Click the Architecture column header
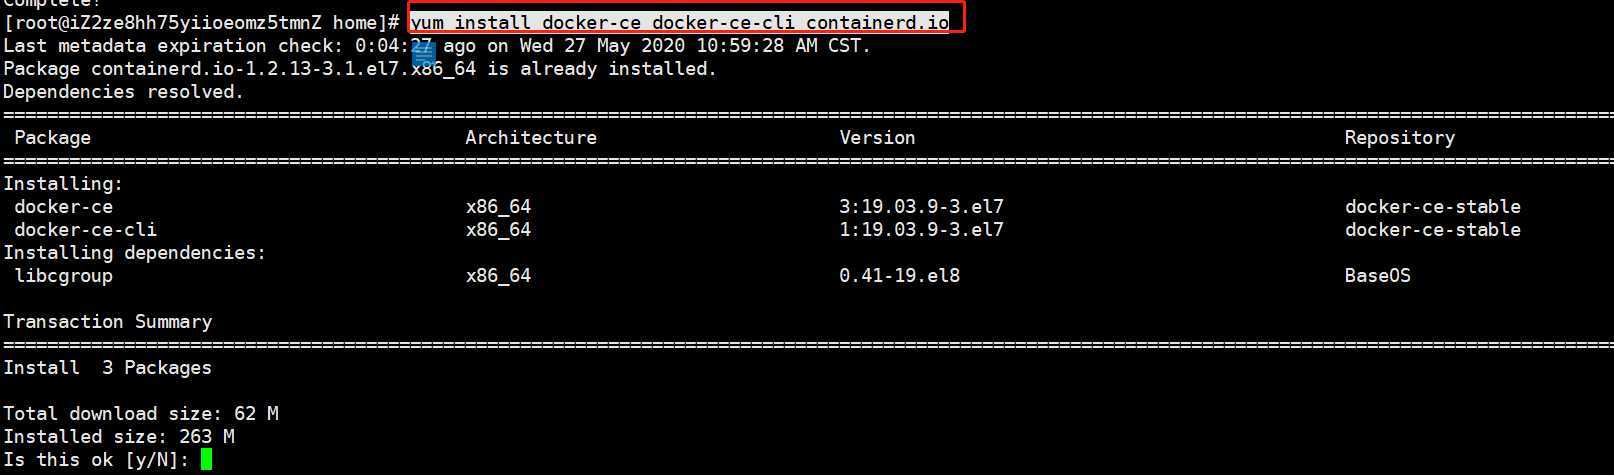This screenshot has height=475, width=1614. [x=531, y=138]
